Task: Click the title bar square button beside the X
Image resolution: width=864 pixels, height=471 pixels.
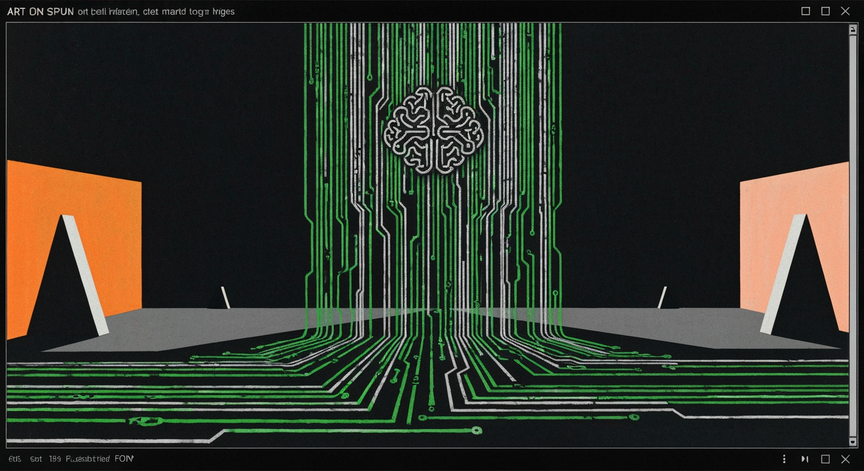Action: click(825, 11)
